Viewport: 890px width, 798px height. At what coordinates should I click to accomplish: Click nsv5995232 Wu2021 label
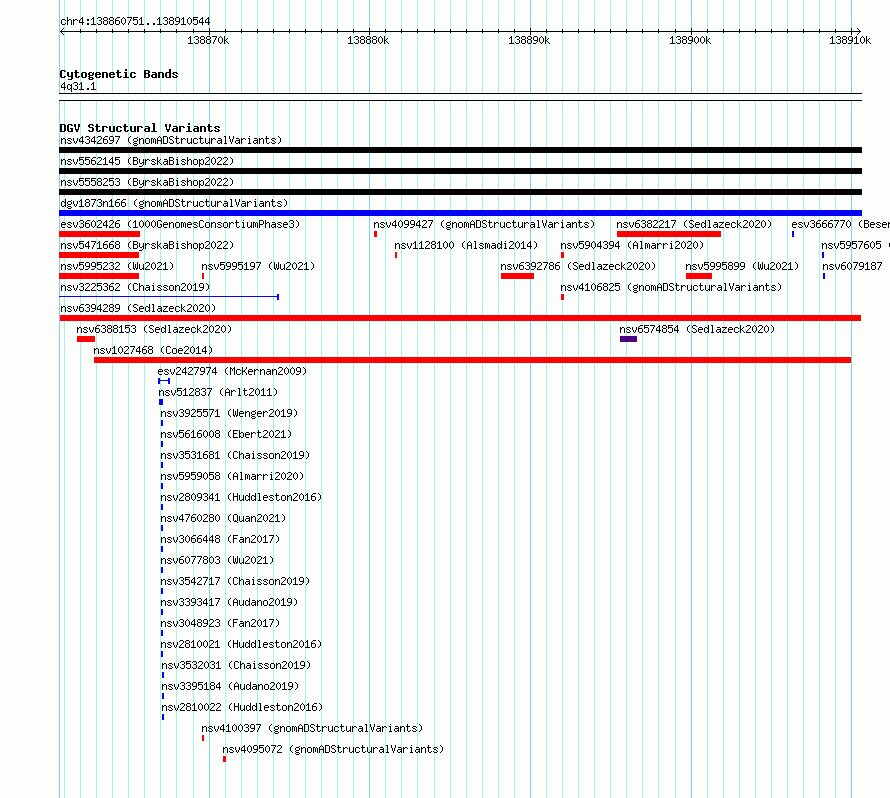pyautogui.click(x=117, y=266)
